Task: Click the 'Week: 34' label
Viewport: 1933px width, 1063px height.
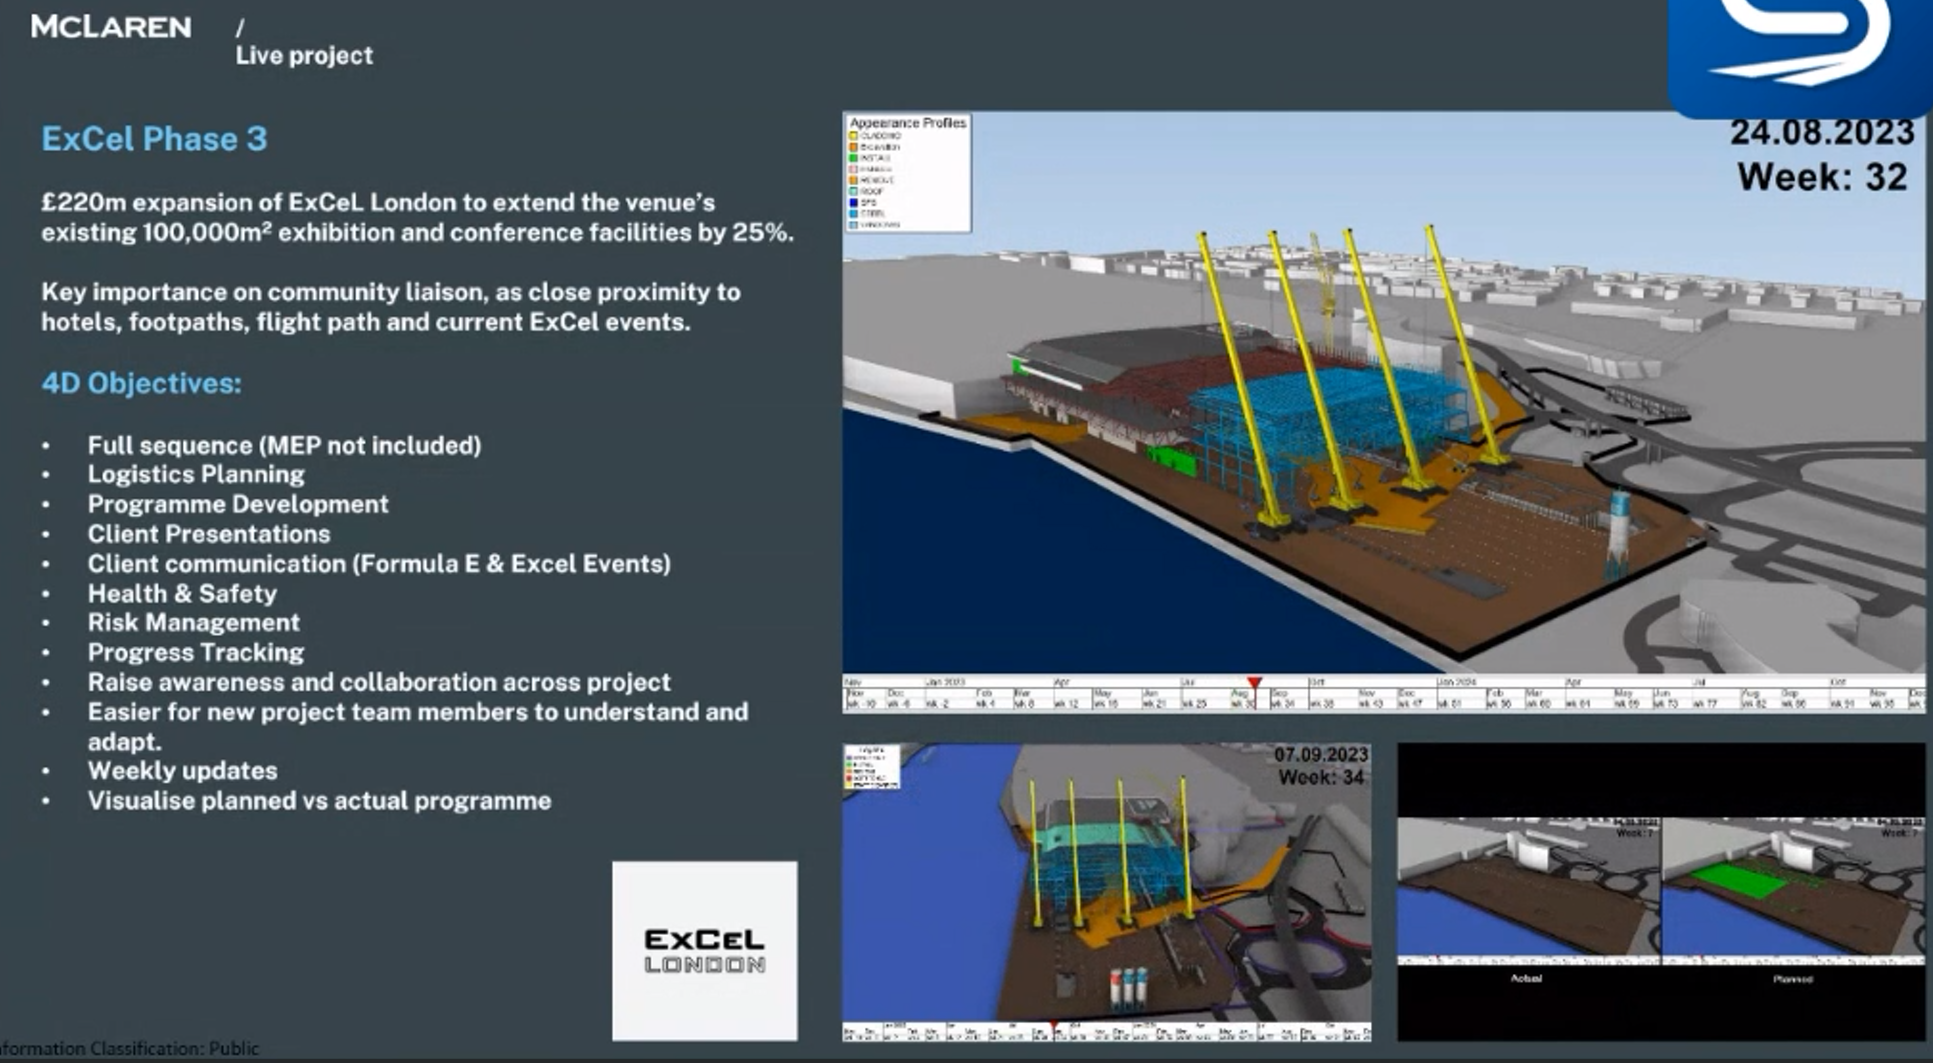Action: coord(1321,777)
